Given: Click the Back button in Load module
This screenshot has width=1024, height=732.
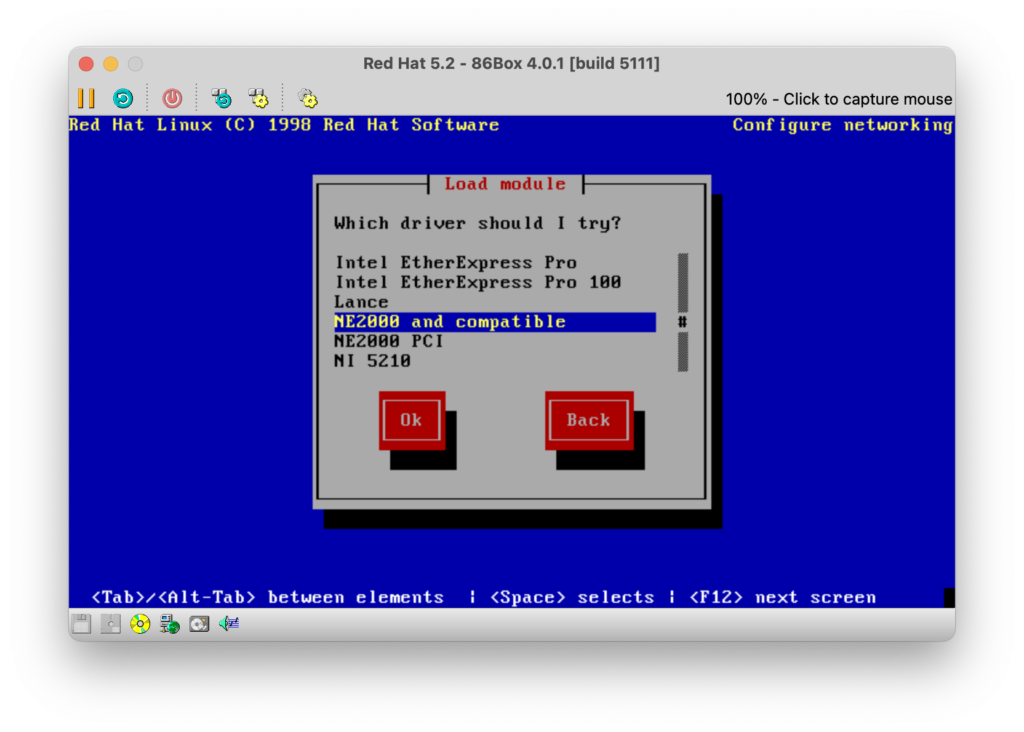Looking at the screenshot, I should pos(589,421).
